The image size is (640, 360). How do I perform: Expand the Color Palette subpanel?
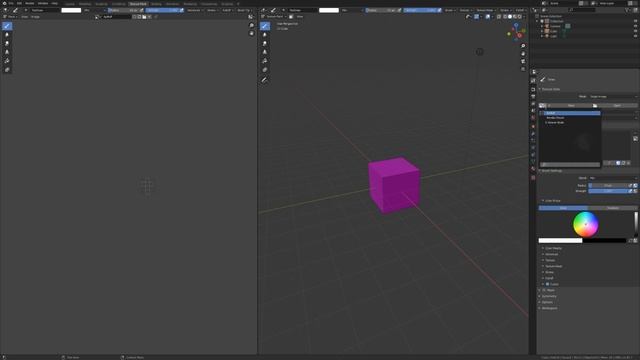click(x=553, y=248)
